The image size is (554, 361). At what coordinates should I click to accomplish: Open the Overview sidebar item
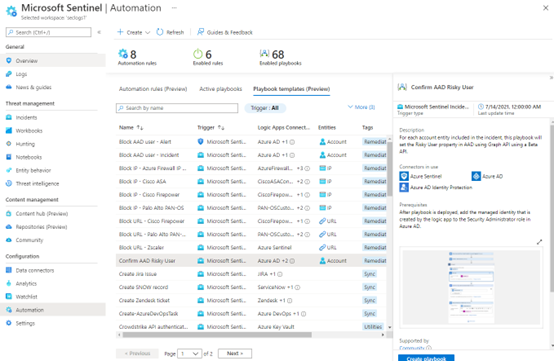click(26, 61)
